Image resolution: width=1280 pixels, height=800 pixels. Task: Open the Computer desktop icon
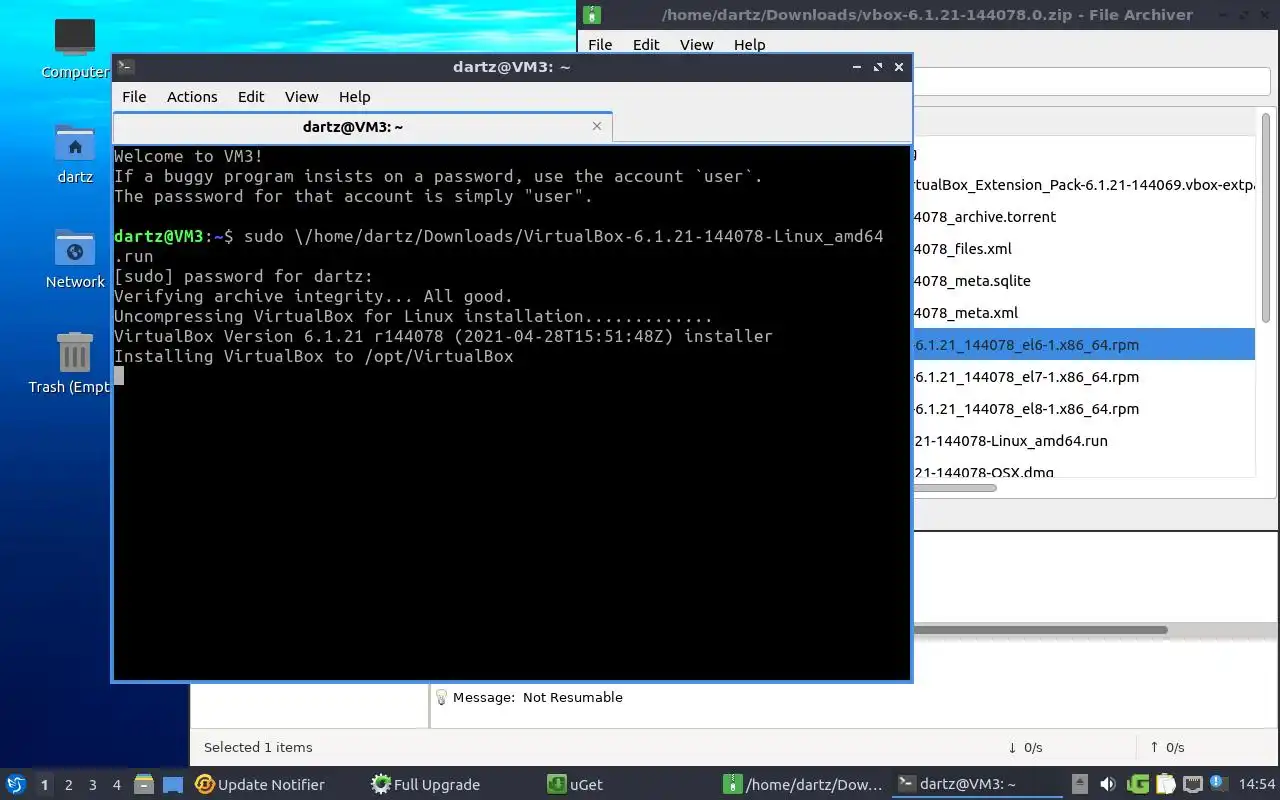point(75,48)
